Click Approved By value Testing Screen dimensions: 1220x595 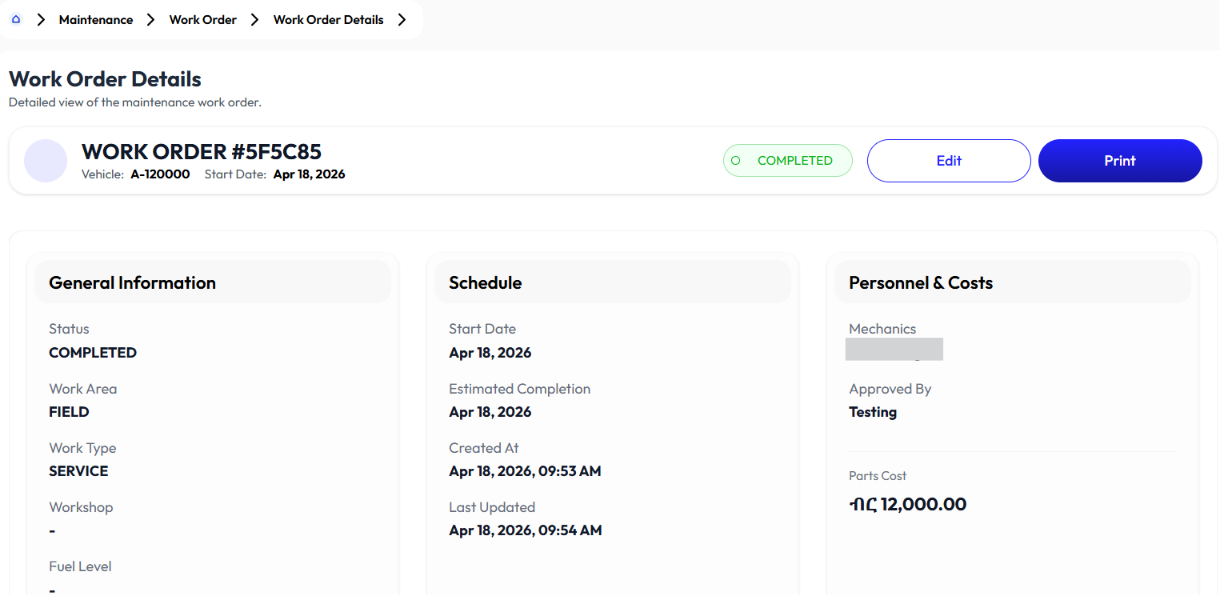pos(873,412)
